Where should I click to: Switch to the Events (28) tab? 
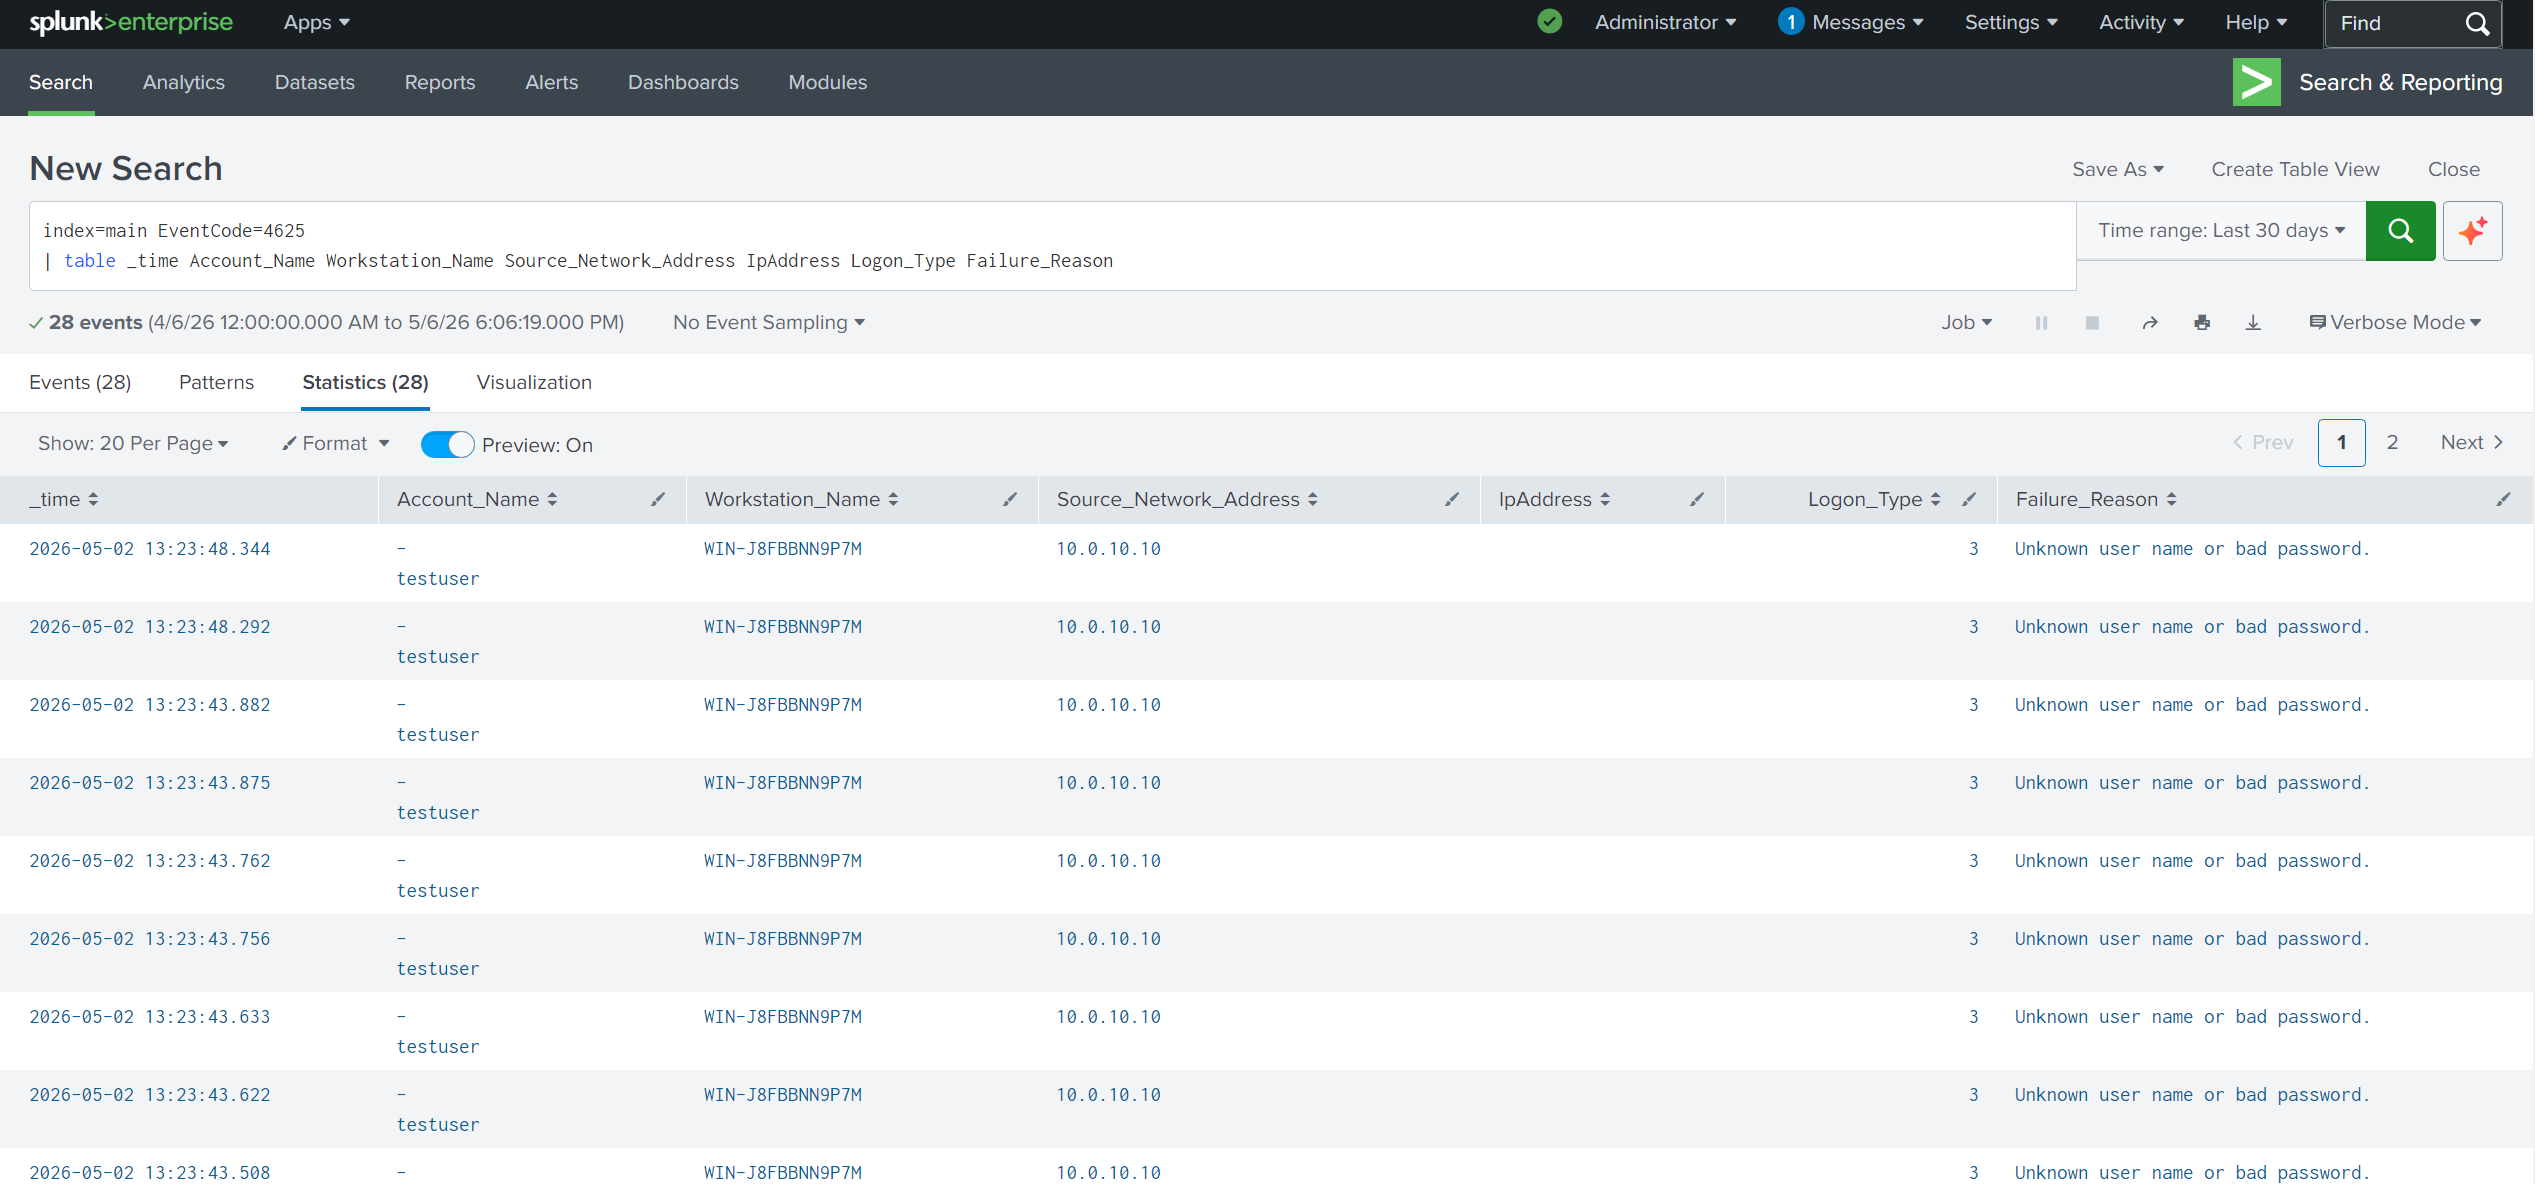tap(80, 382)
